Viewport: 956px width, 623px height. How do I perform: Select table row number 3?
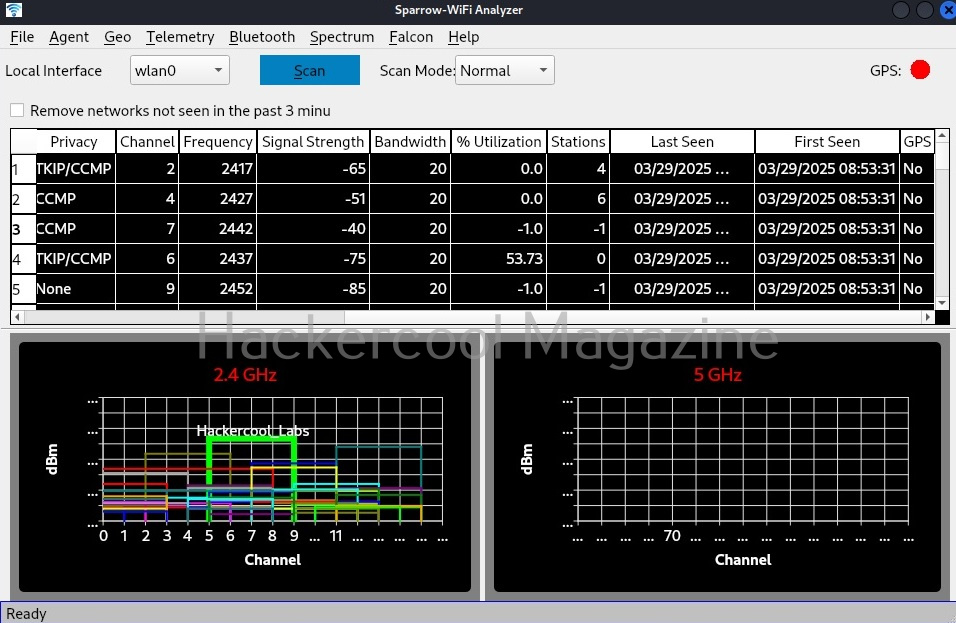23,229
